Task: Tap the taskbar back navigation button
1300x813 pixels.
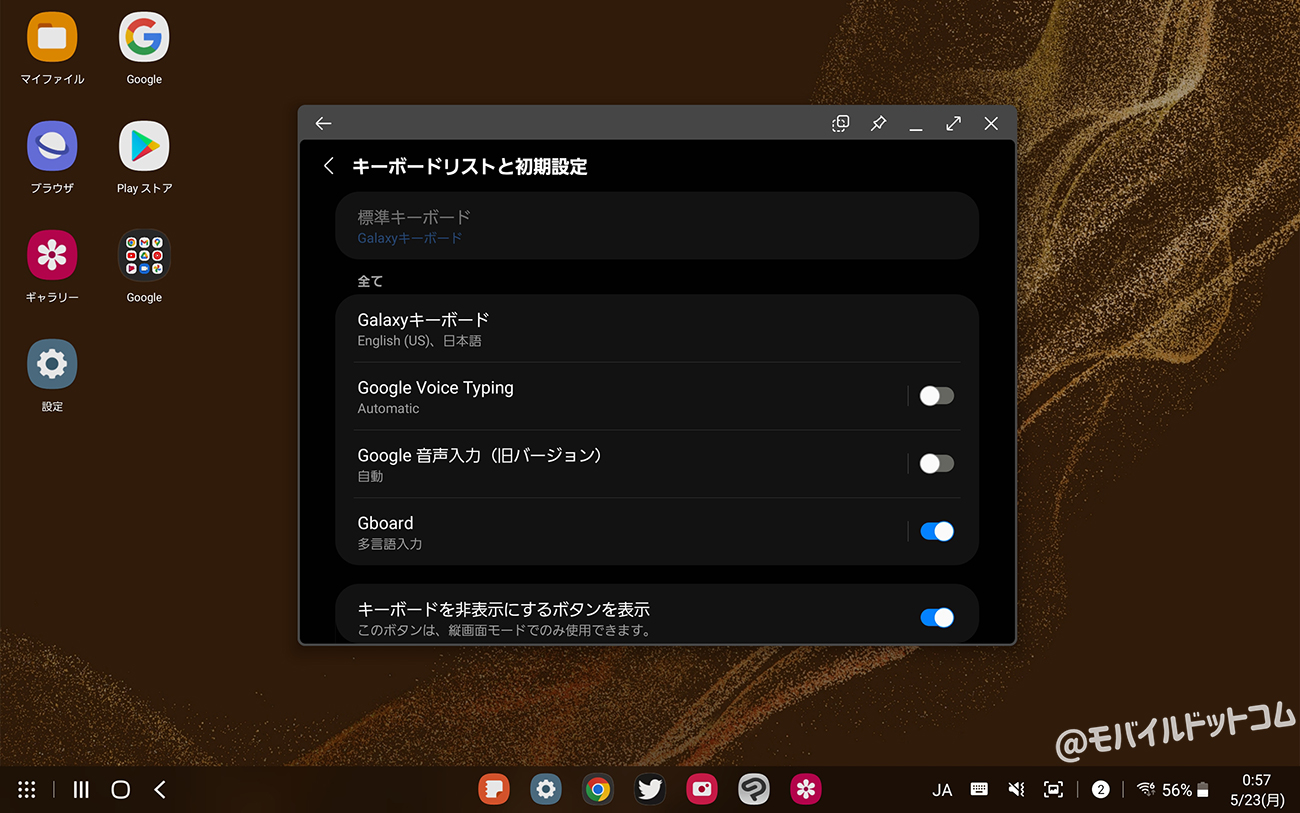Action: (160, 789)
